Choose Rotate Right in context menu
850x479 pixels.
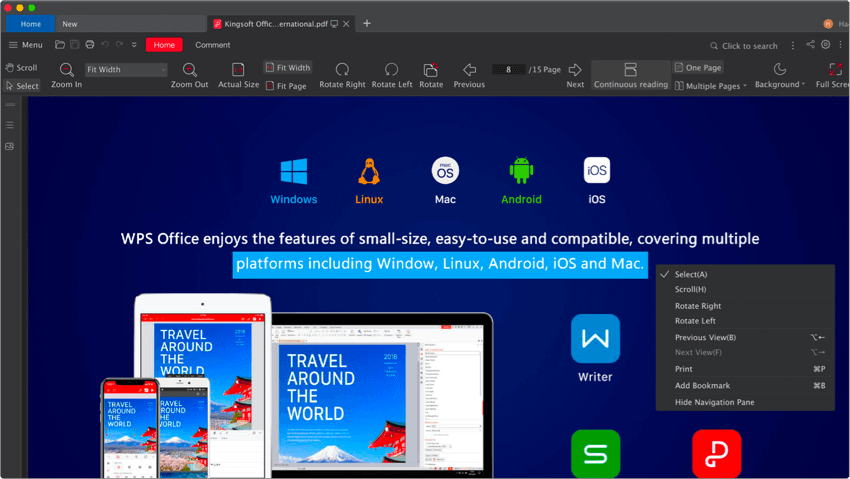click(745, 306)
